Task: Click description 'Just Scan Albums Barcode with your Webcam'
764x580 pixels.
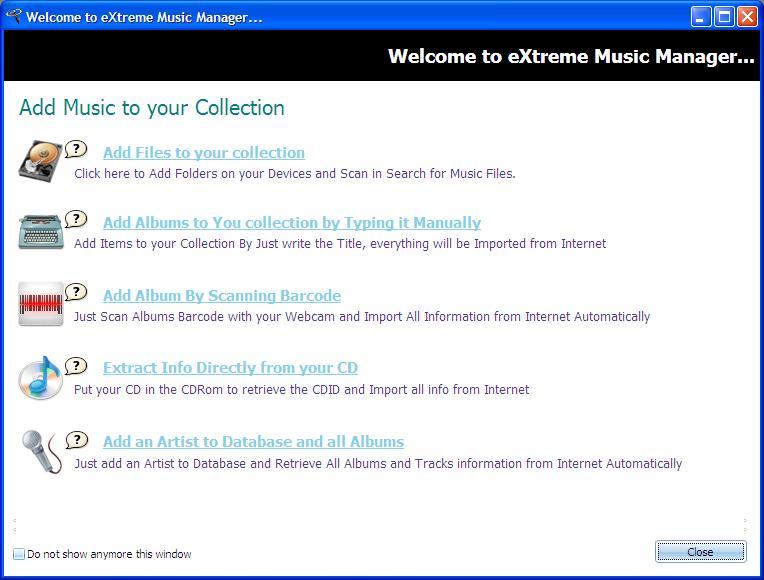Action: click(x=204, y=316)
